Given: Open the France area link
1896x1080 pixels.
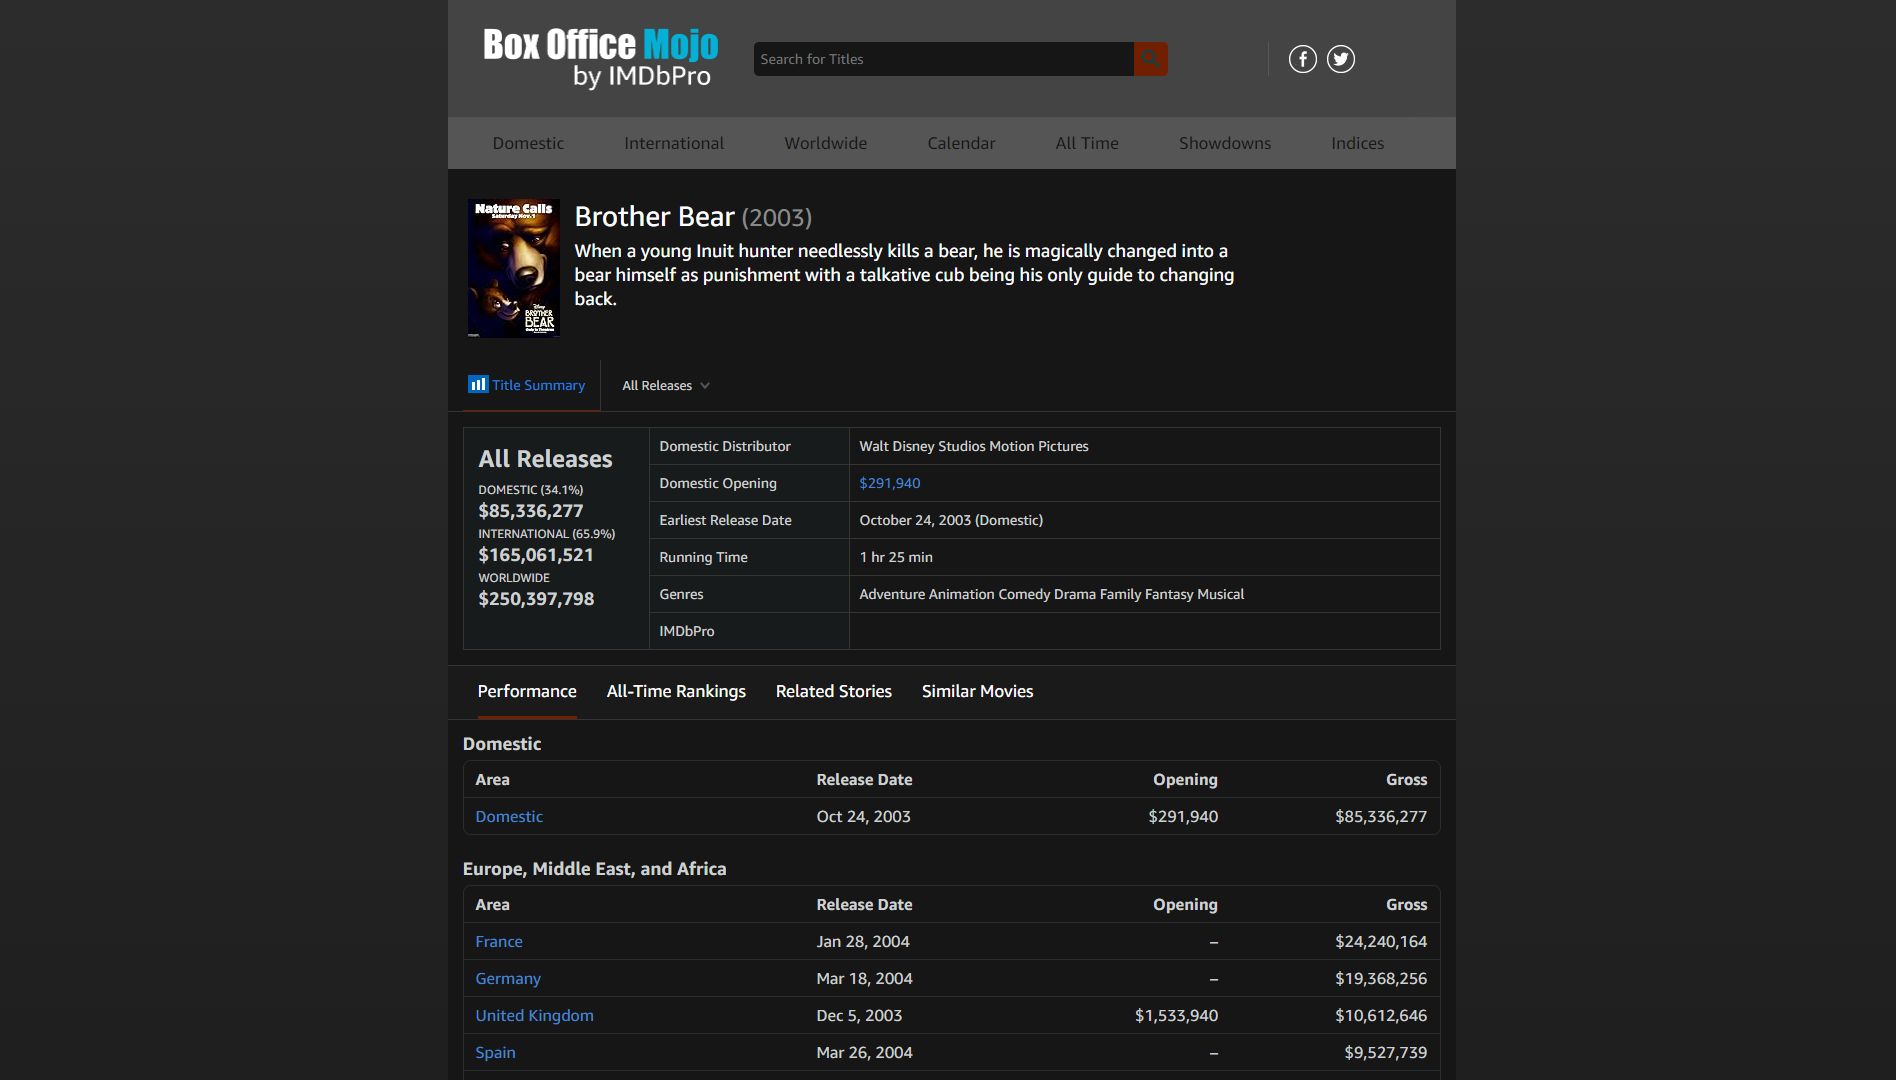Looking at the screenshot, I should coord(499,941).
